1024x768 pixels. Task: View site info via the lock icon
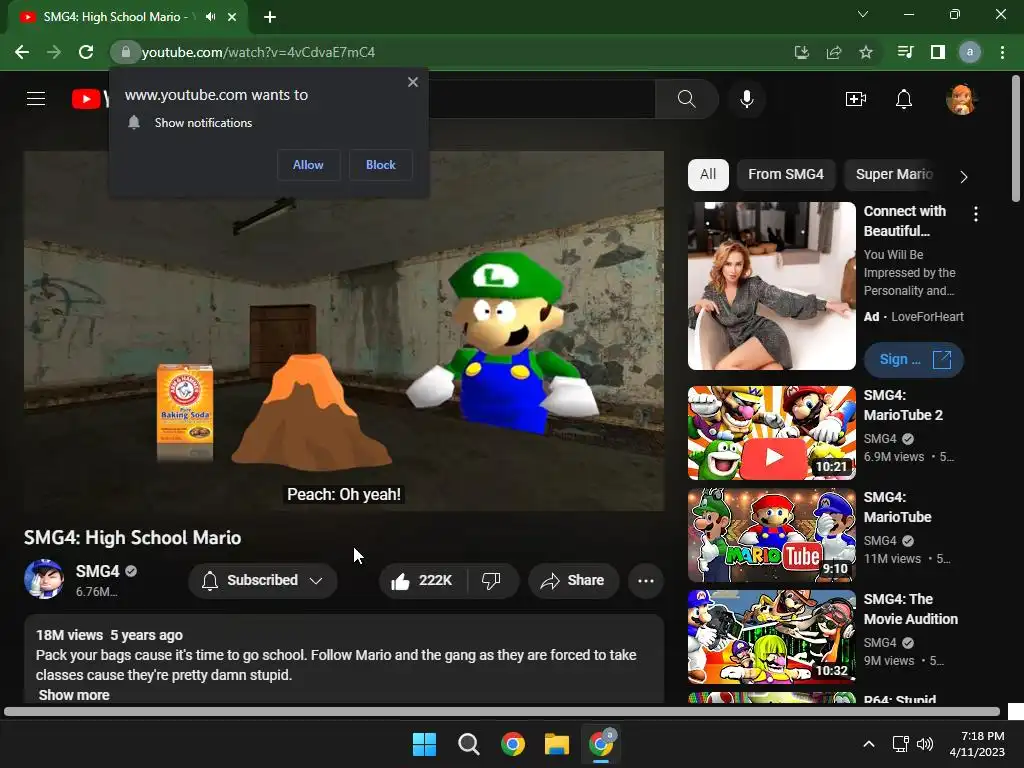point(125,52)
